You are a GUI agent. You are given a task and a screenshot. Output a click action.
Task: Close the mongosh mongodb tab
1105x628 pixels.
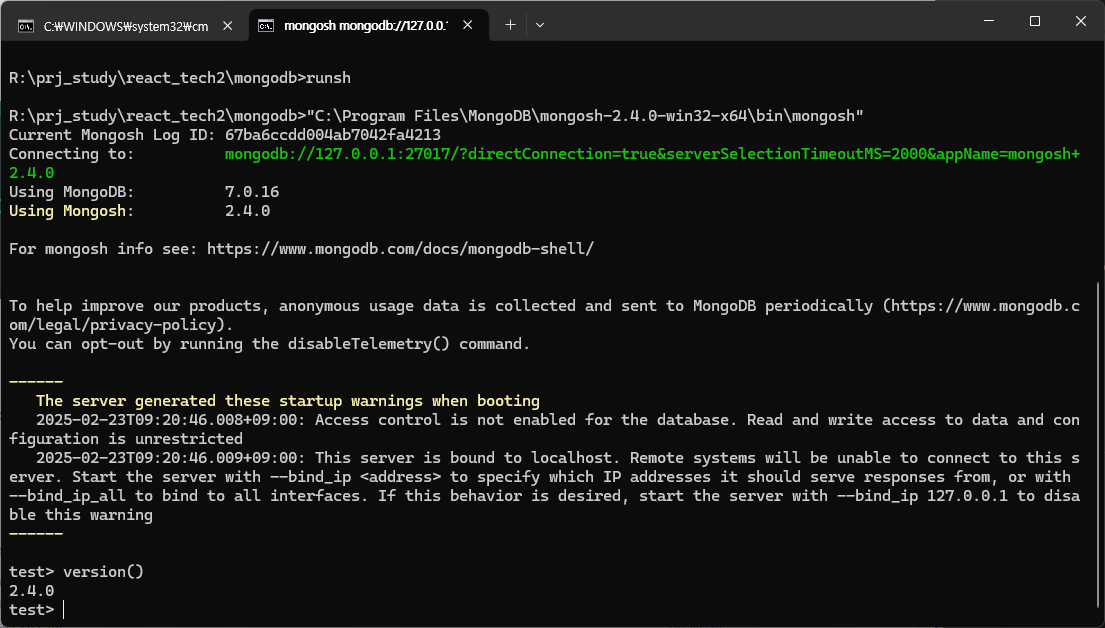tap(467, 25)
